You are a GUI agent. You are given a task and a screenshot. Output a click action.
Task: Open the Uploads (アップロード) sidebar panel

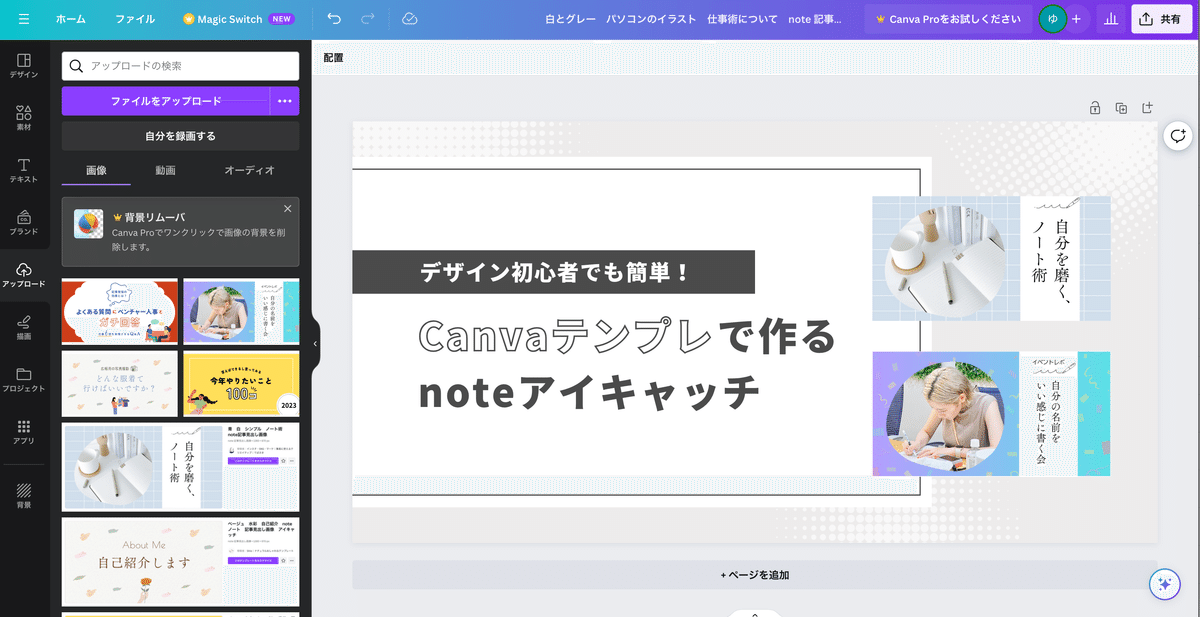pyautogui.click(x=24, y=275)
